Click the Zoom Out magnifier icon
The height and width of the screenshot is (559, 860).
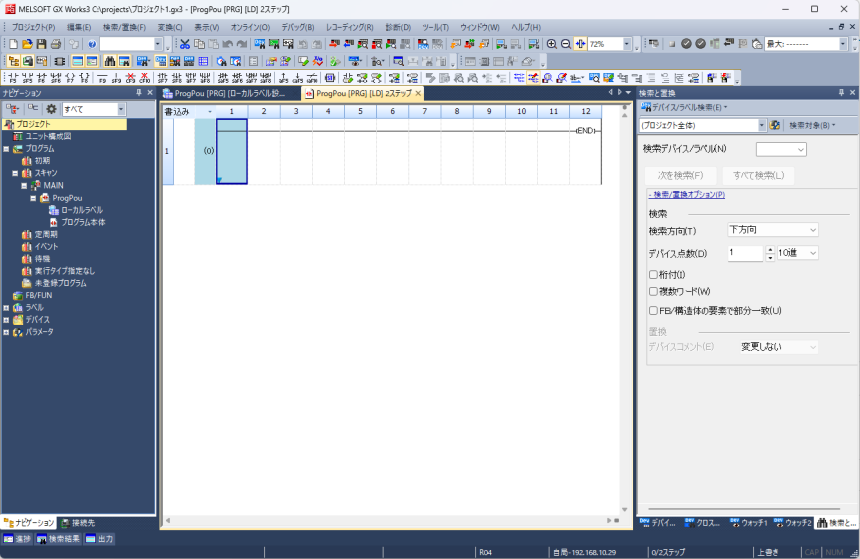(x=566, y=45)
